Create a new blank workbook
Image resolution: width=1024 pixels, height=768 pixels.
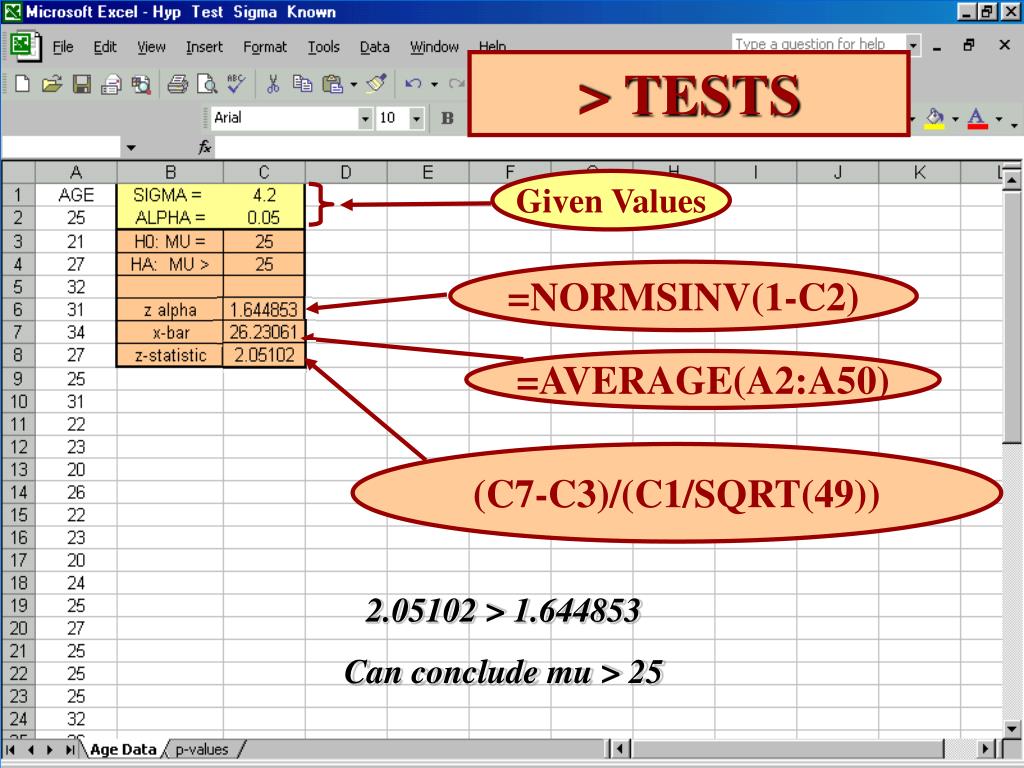tap(23, 84)
